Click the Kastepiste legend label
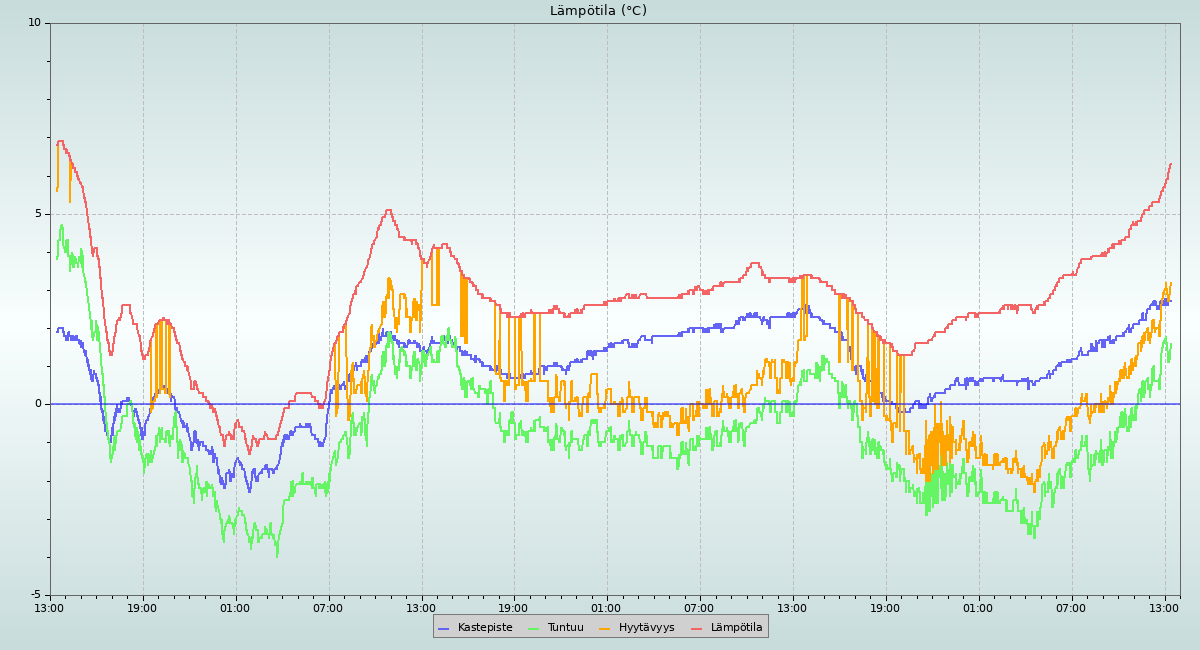This screenshot has width=1200, height=650. [x=485, y=628]
